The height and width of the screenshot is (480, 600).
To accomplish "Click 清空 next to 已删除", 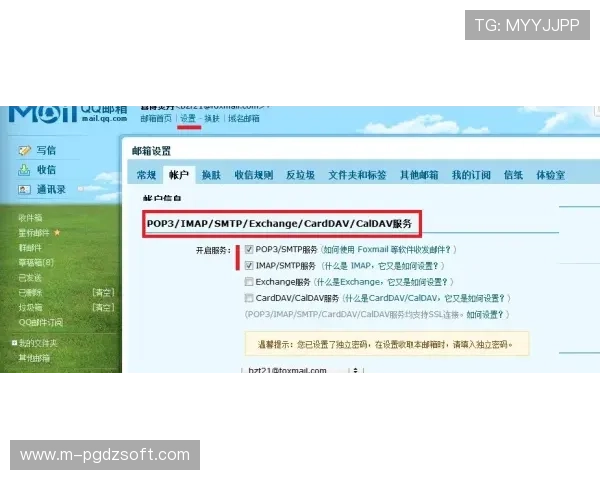I will tap(103, 292).
